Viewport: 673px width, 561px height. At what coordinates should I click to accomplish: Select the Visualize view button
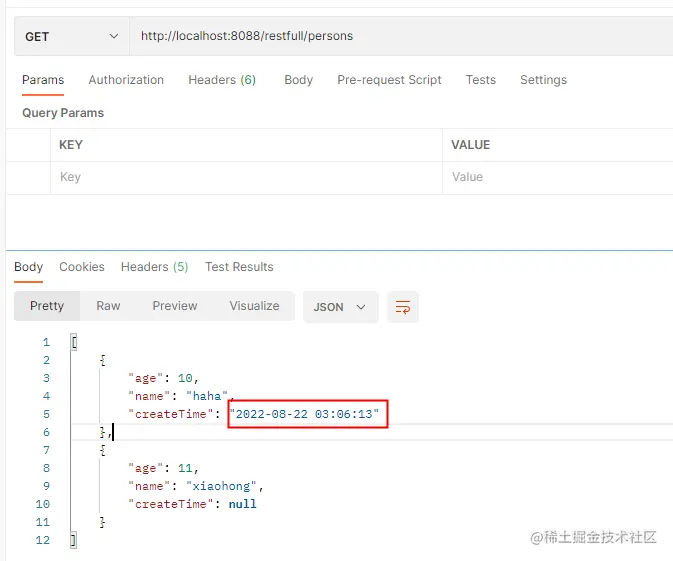254,306
